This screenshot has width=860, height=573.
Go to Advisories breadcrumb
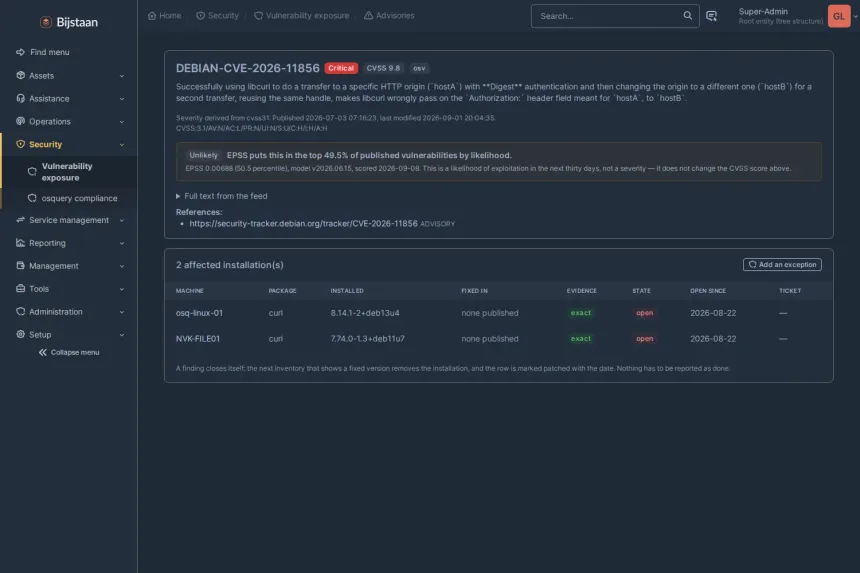(x=389, y=15)
